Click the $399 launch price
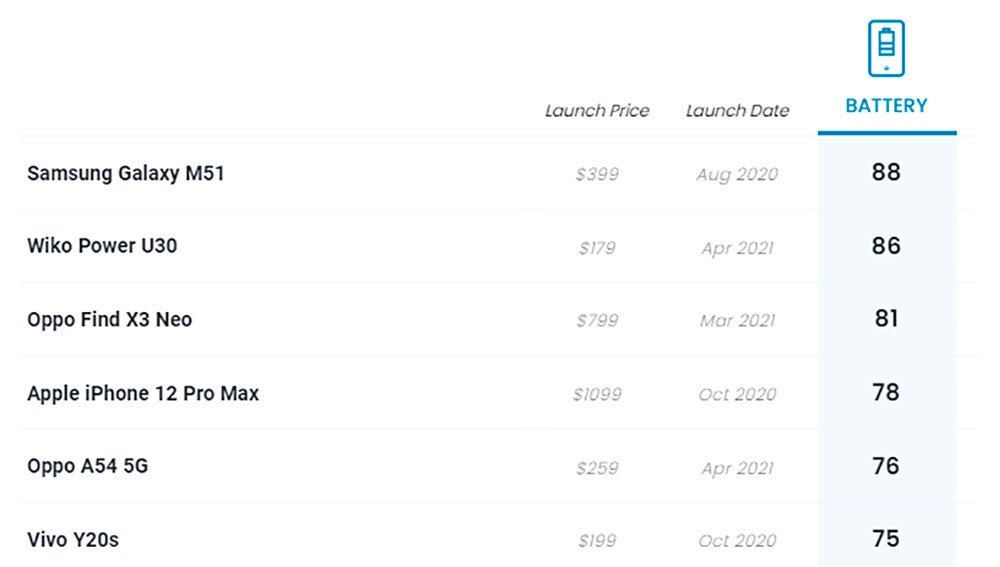Screen dimensions: 1000x567 (597, 174)
